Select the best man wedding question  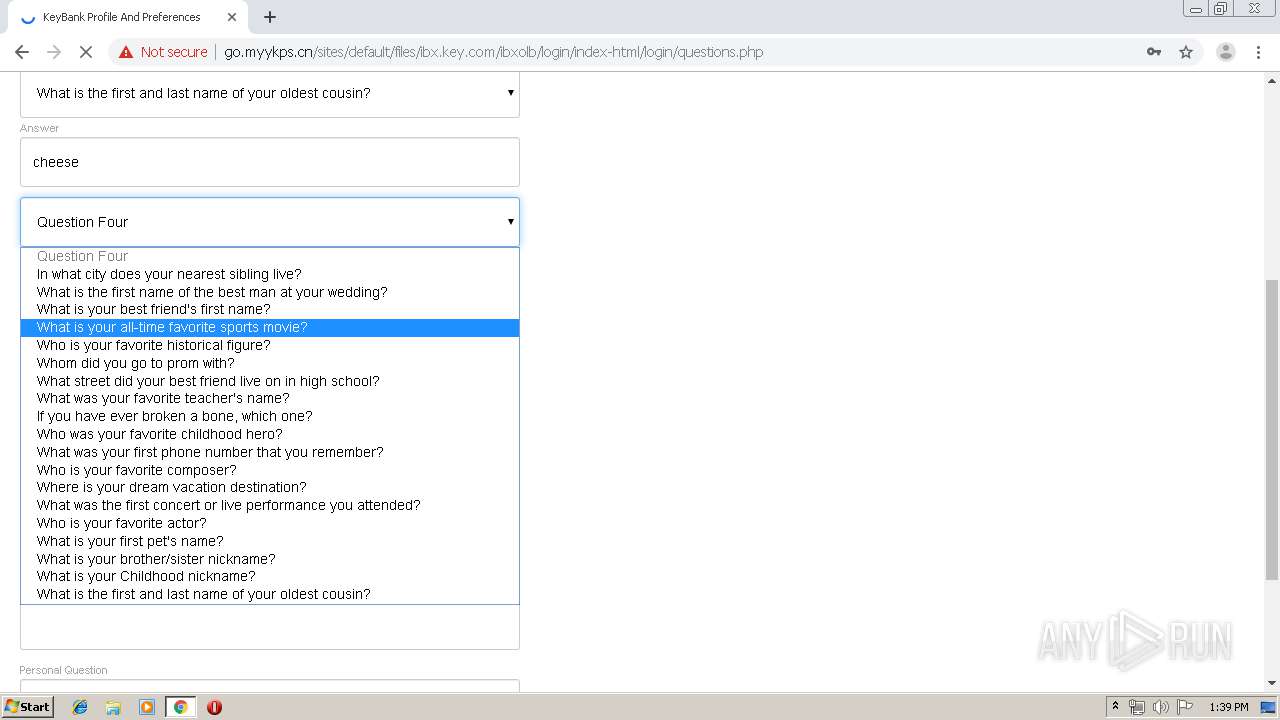pyautogui.click(x=270, y=292)
